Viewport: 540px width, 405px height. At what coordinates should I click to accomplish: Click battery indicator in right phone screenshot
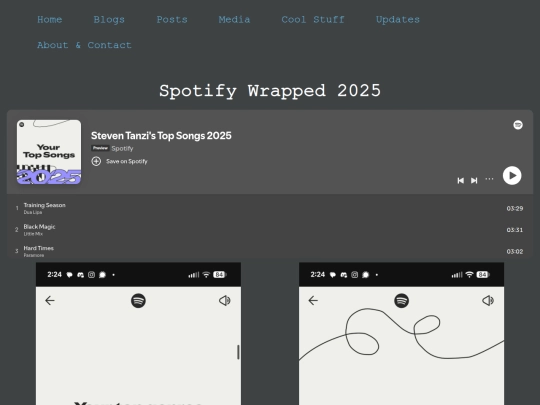pyautogui.click(x=482, y=274)
